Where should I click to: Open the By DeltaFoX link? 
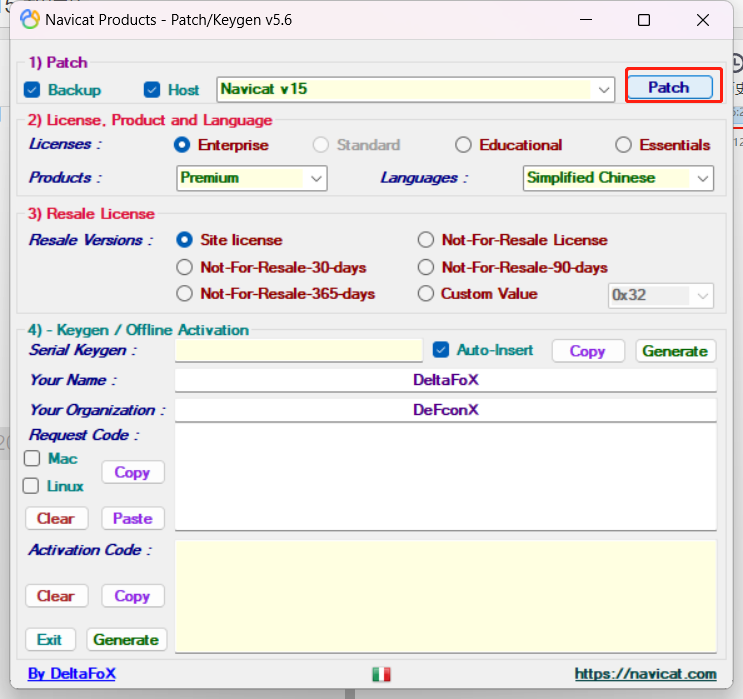pos(71,674)
